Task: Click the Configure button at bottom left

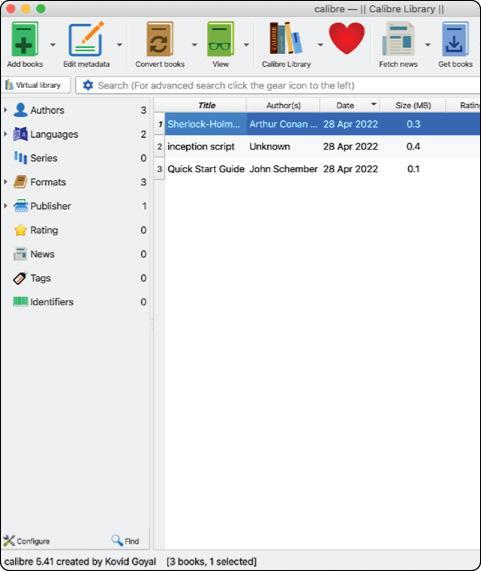Action: [x=26, y=541]
